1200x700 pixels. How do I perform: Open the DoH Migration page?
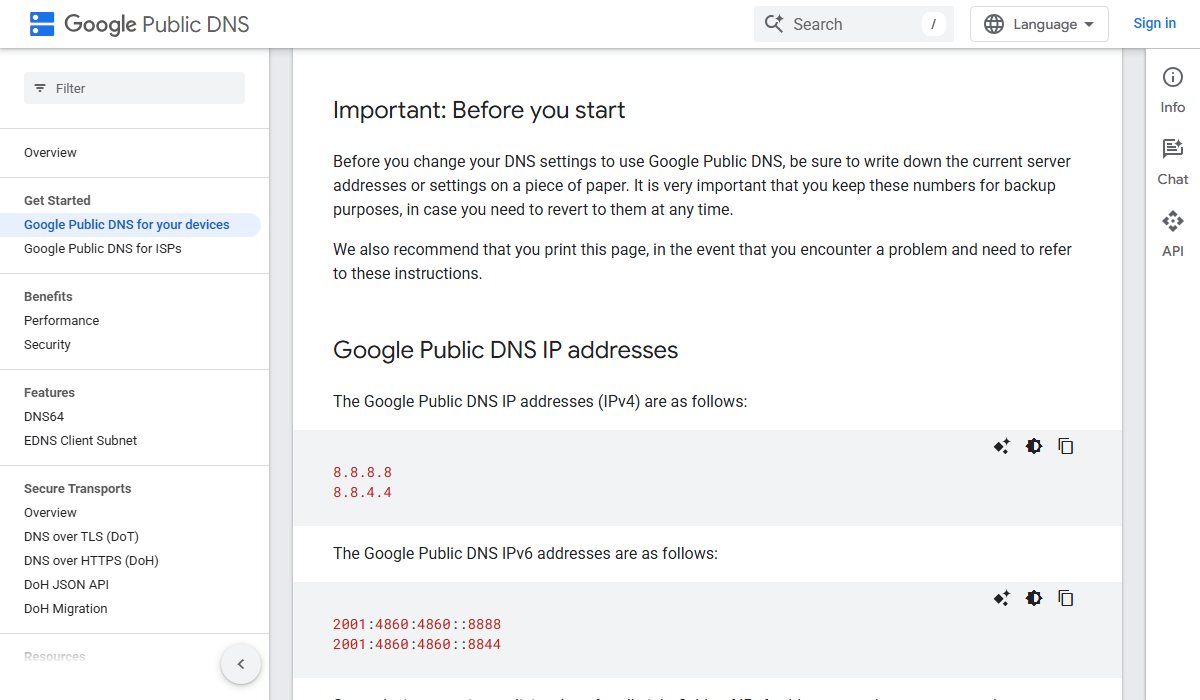click(x=65, y=609)
